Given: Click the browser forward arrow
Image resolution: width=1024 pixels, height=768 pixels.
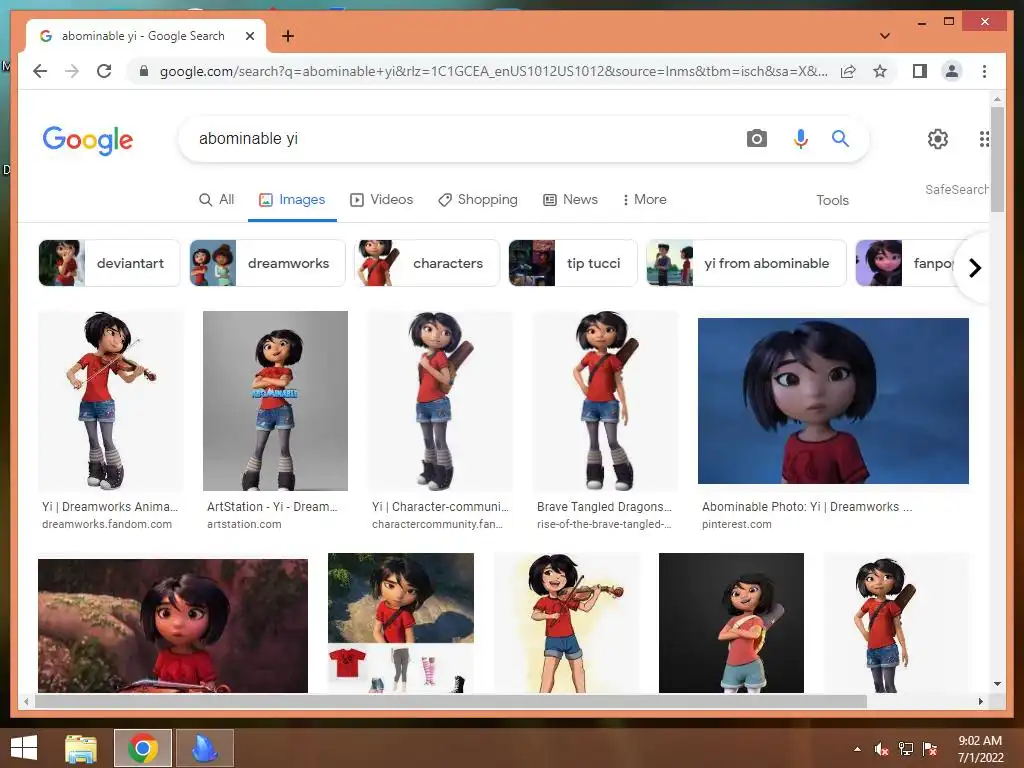Looking at the screenshot, I should pyautogui.click(x=72, y=71).
